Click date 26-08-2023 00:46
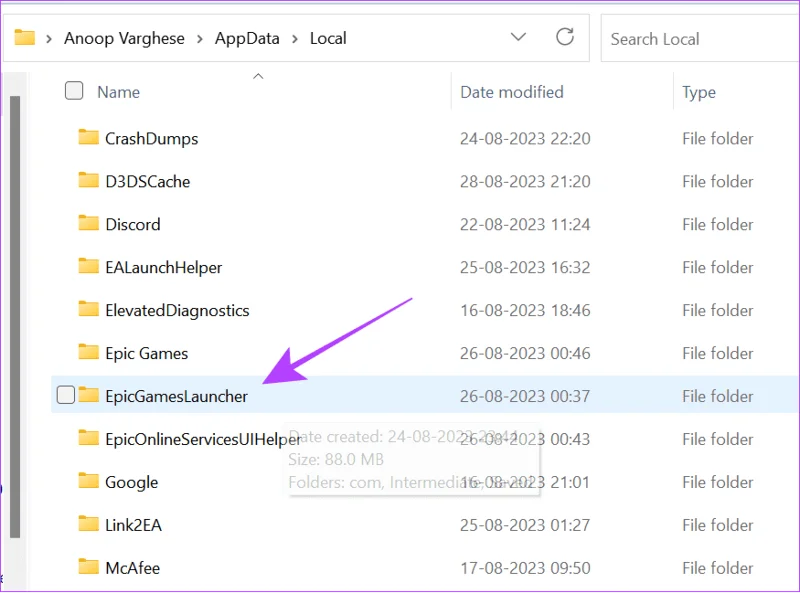800x593 pixels. coord(525,353)
